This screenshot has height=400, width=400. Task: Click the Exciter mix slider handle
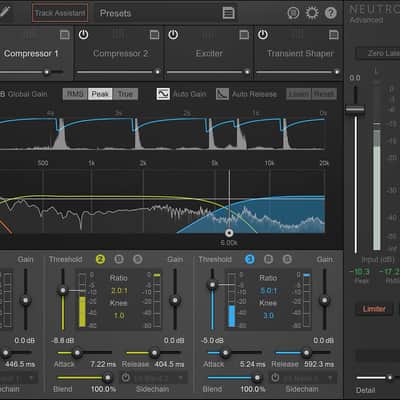coord(247,72)
